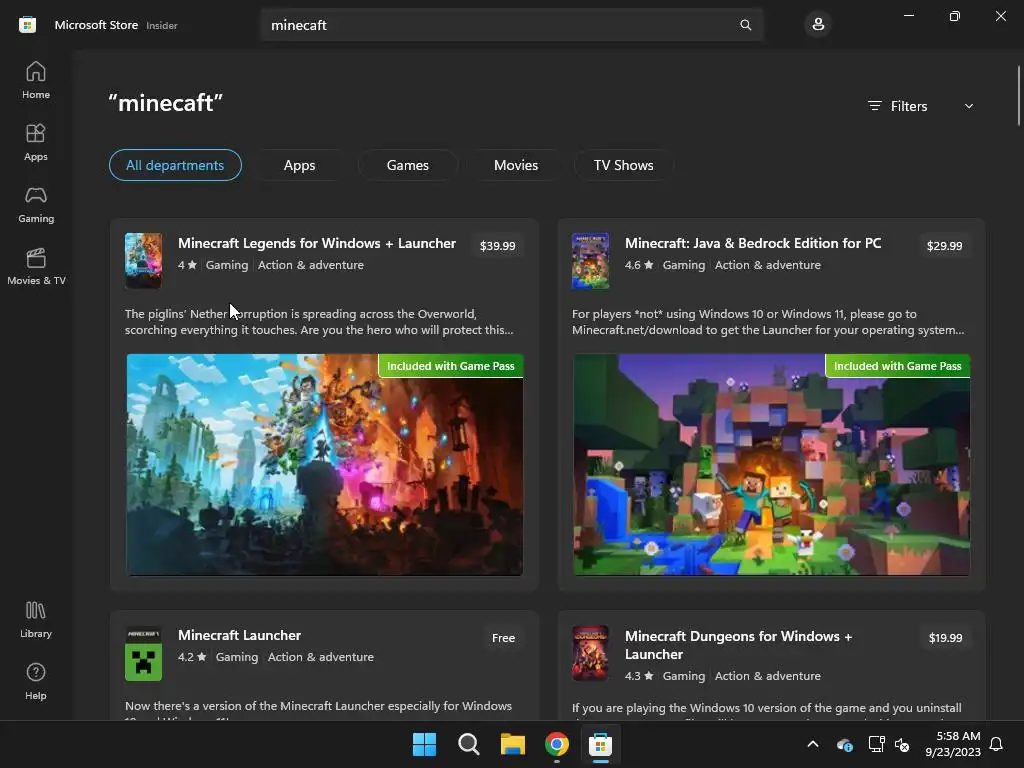The image size is (1024, 768).
Task: Click the "Insider" label beside Microsoft Store
Action: [161, 25]
